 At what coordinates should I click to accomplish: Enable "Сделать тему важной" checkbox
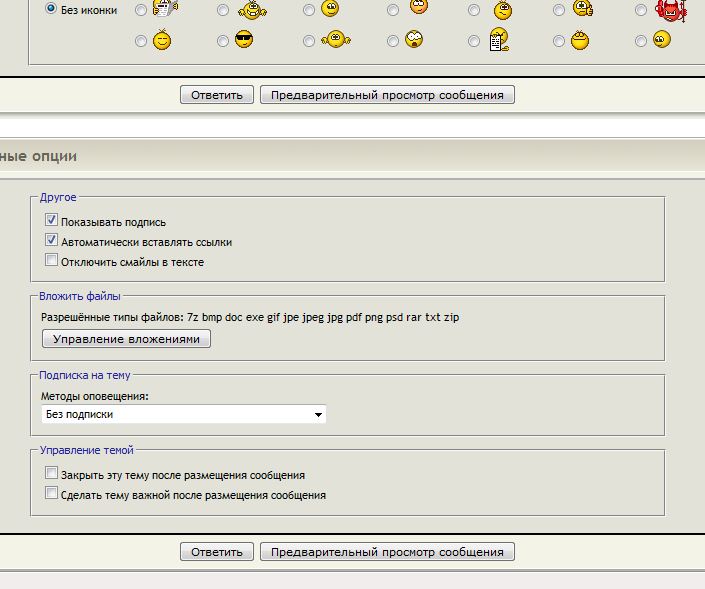tap(51, 494)
